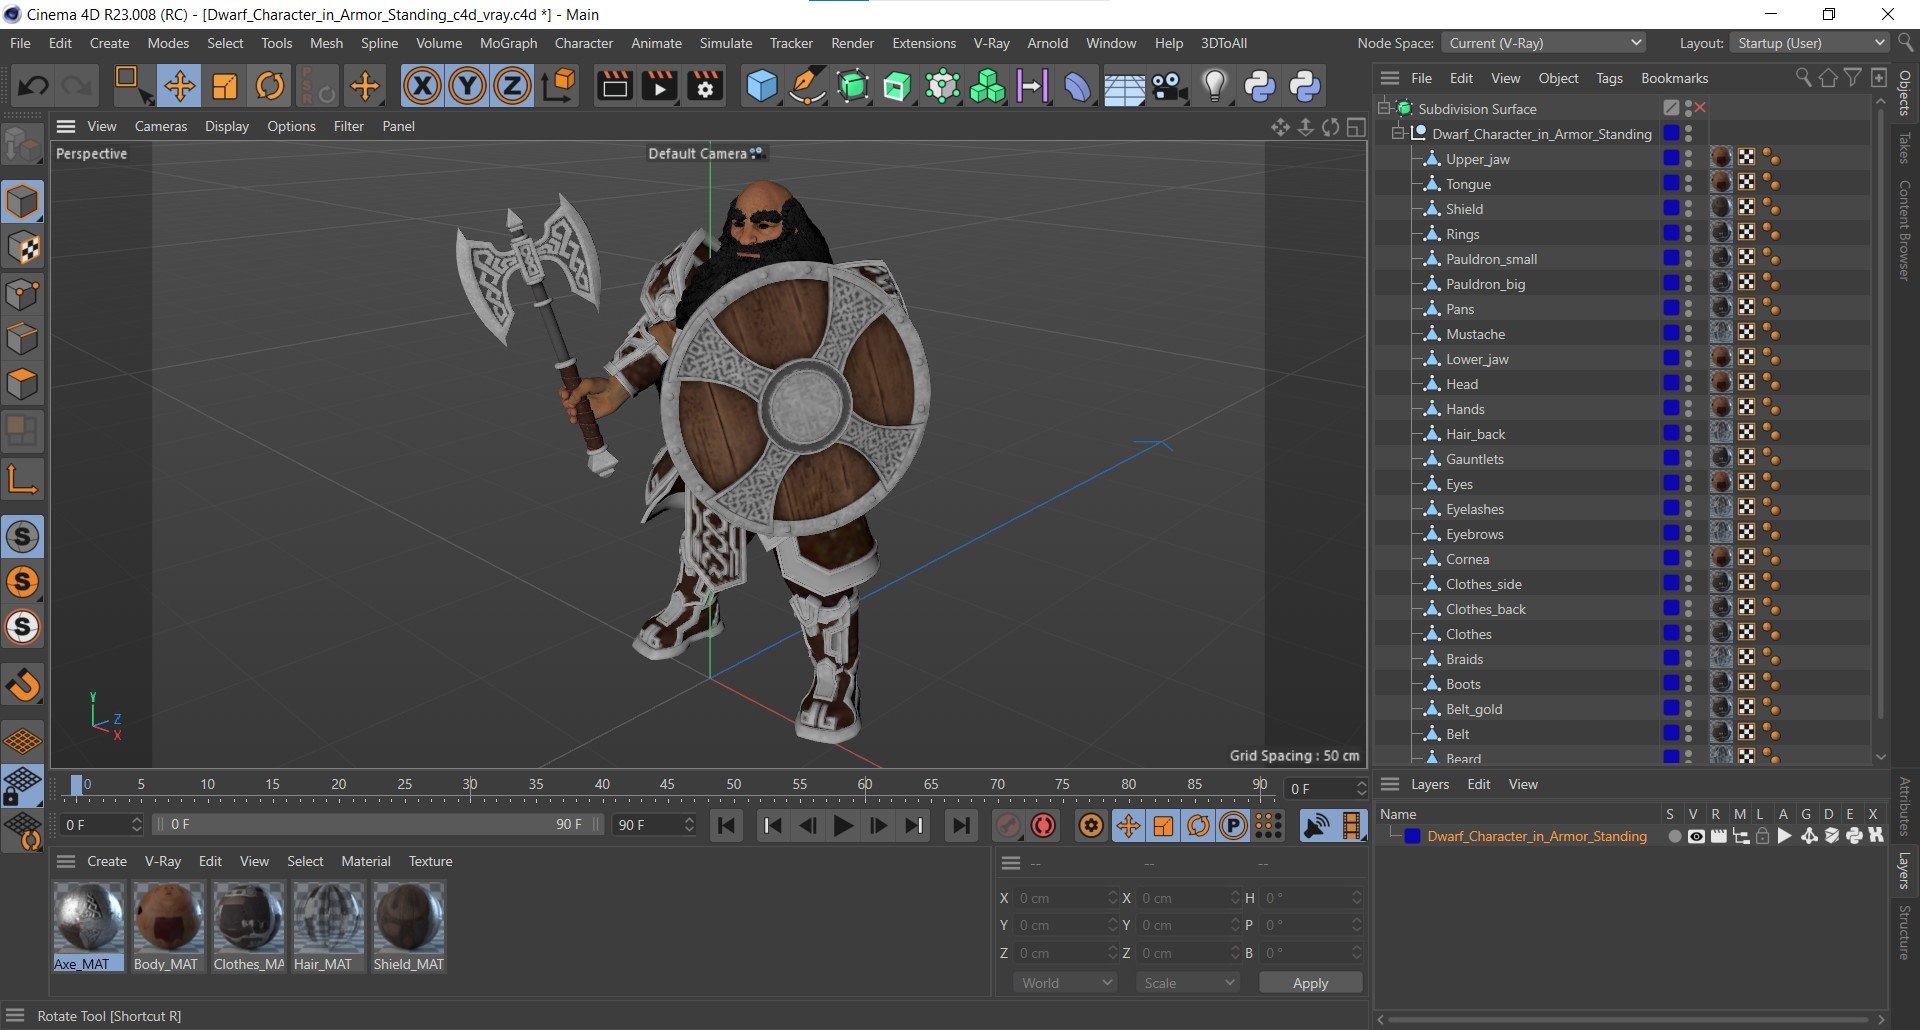Image resolution: width=1920 pixels, height=1030 pixels.
Task: Add a Floor environment object
Action: coord(1123,86)
